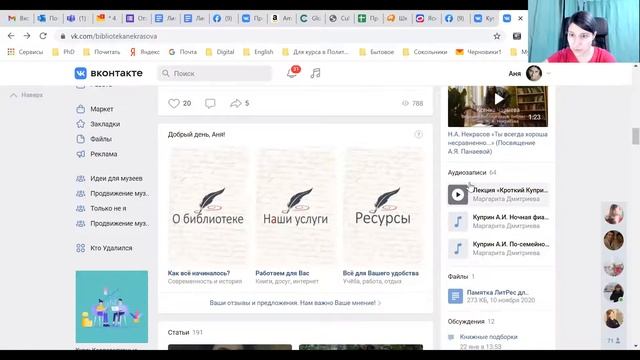Reload the page
Viewport: 640px width, 360px height.
coord(43,36)
